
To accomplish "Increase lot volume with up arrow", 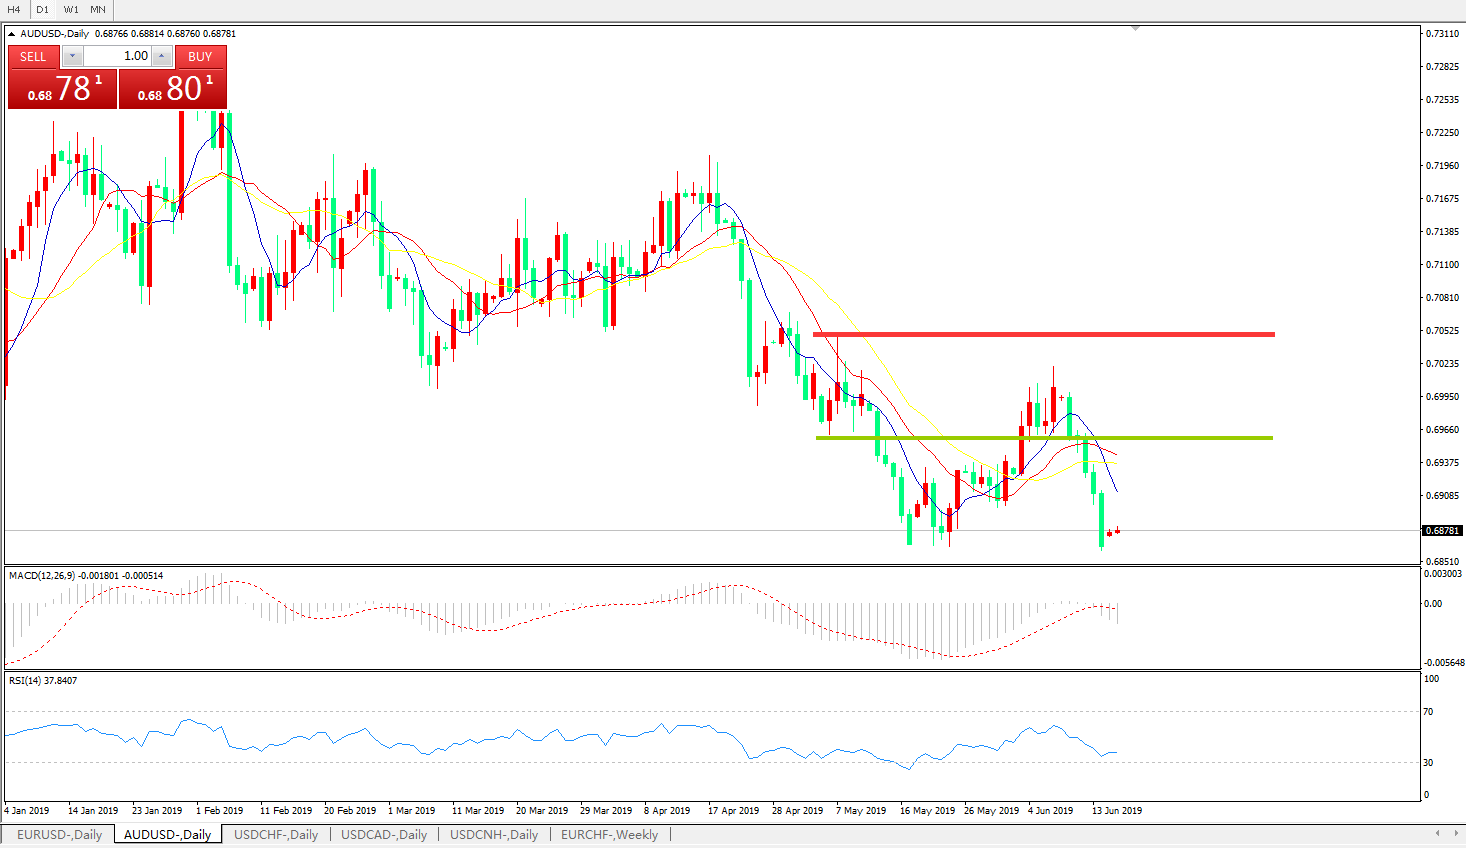I will 162,57.
